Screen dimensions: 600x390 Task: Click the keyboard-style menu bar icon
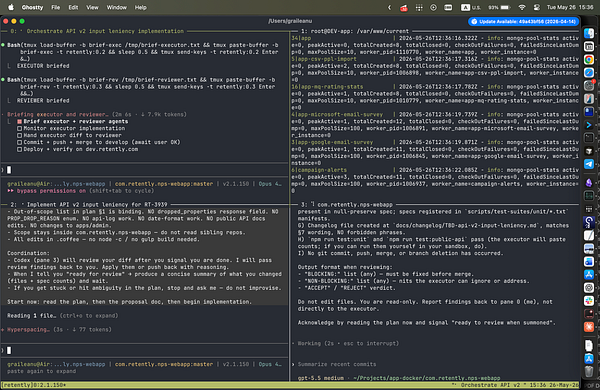click(448, 7)
